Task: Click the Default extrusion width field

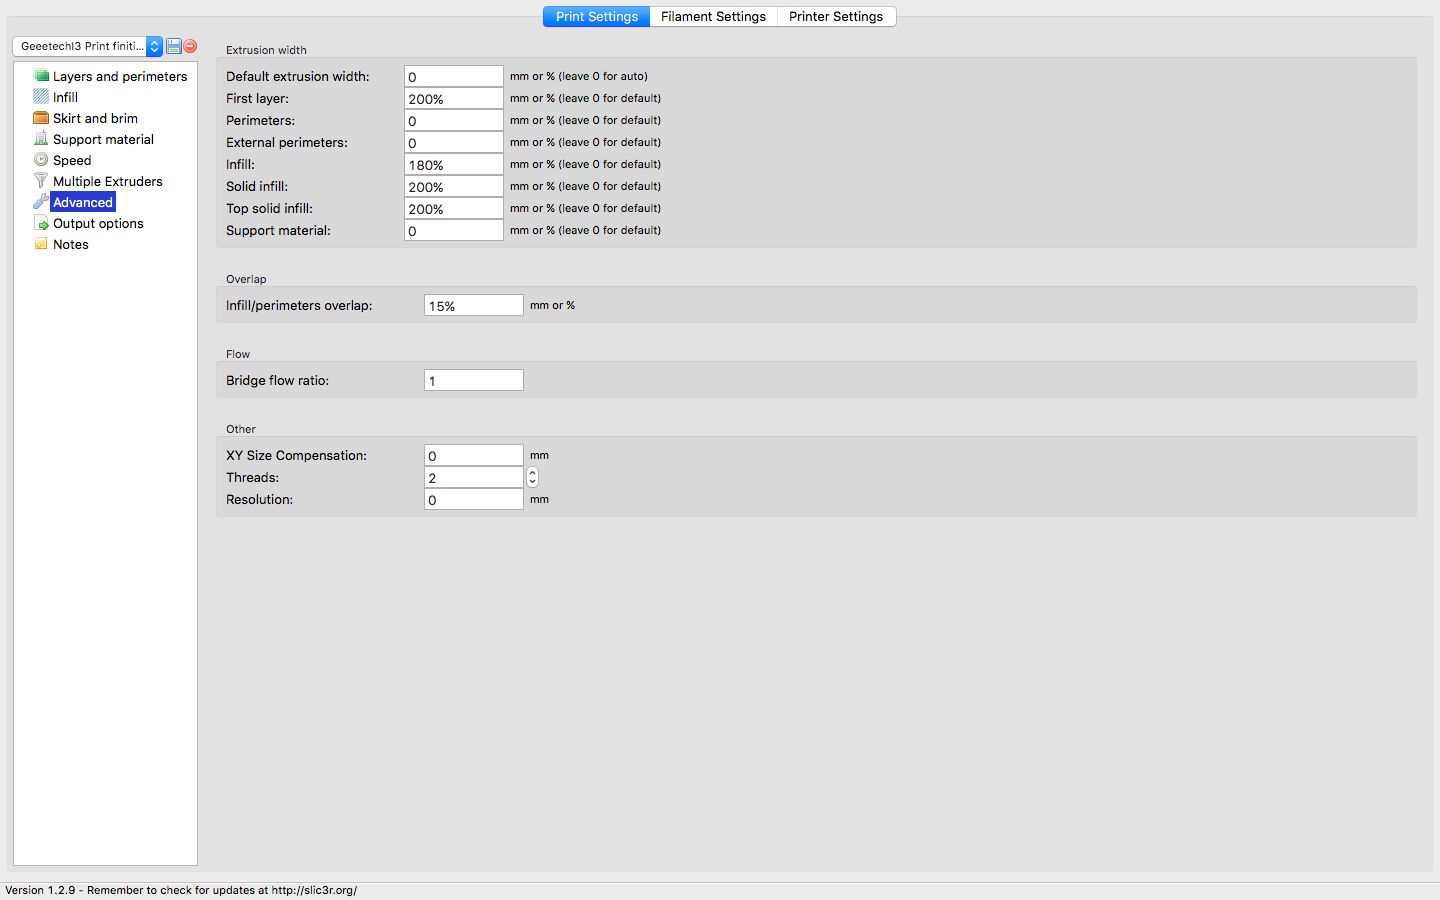Action: click(453, 77)
